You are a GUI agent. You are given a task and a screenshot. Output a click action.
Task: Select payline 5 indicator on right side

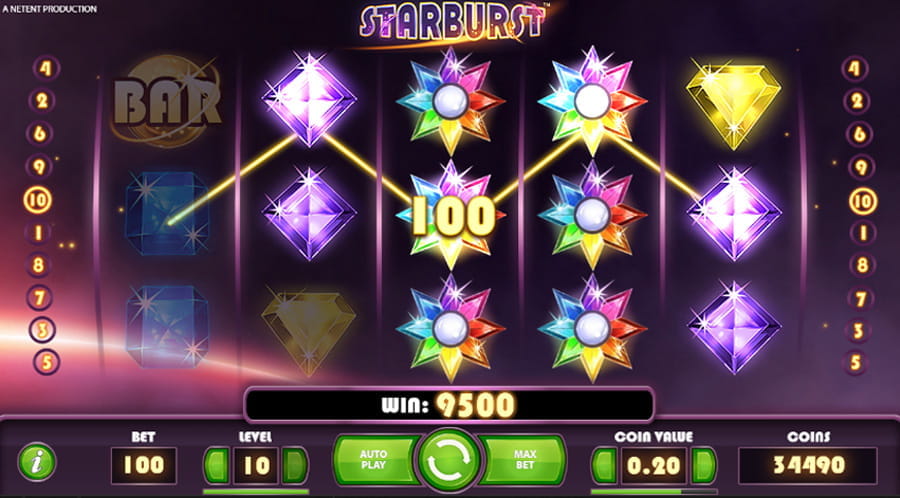tap(855, 363)
